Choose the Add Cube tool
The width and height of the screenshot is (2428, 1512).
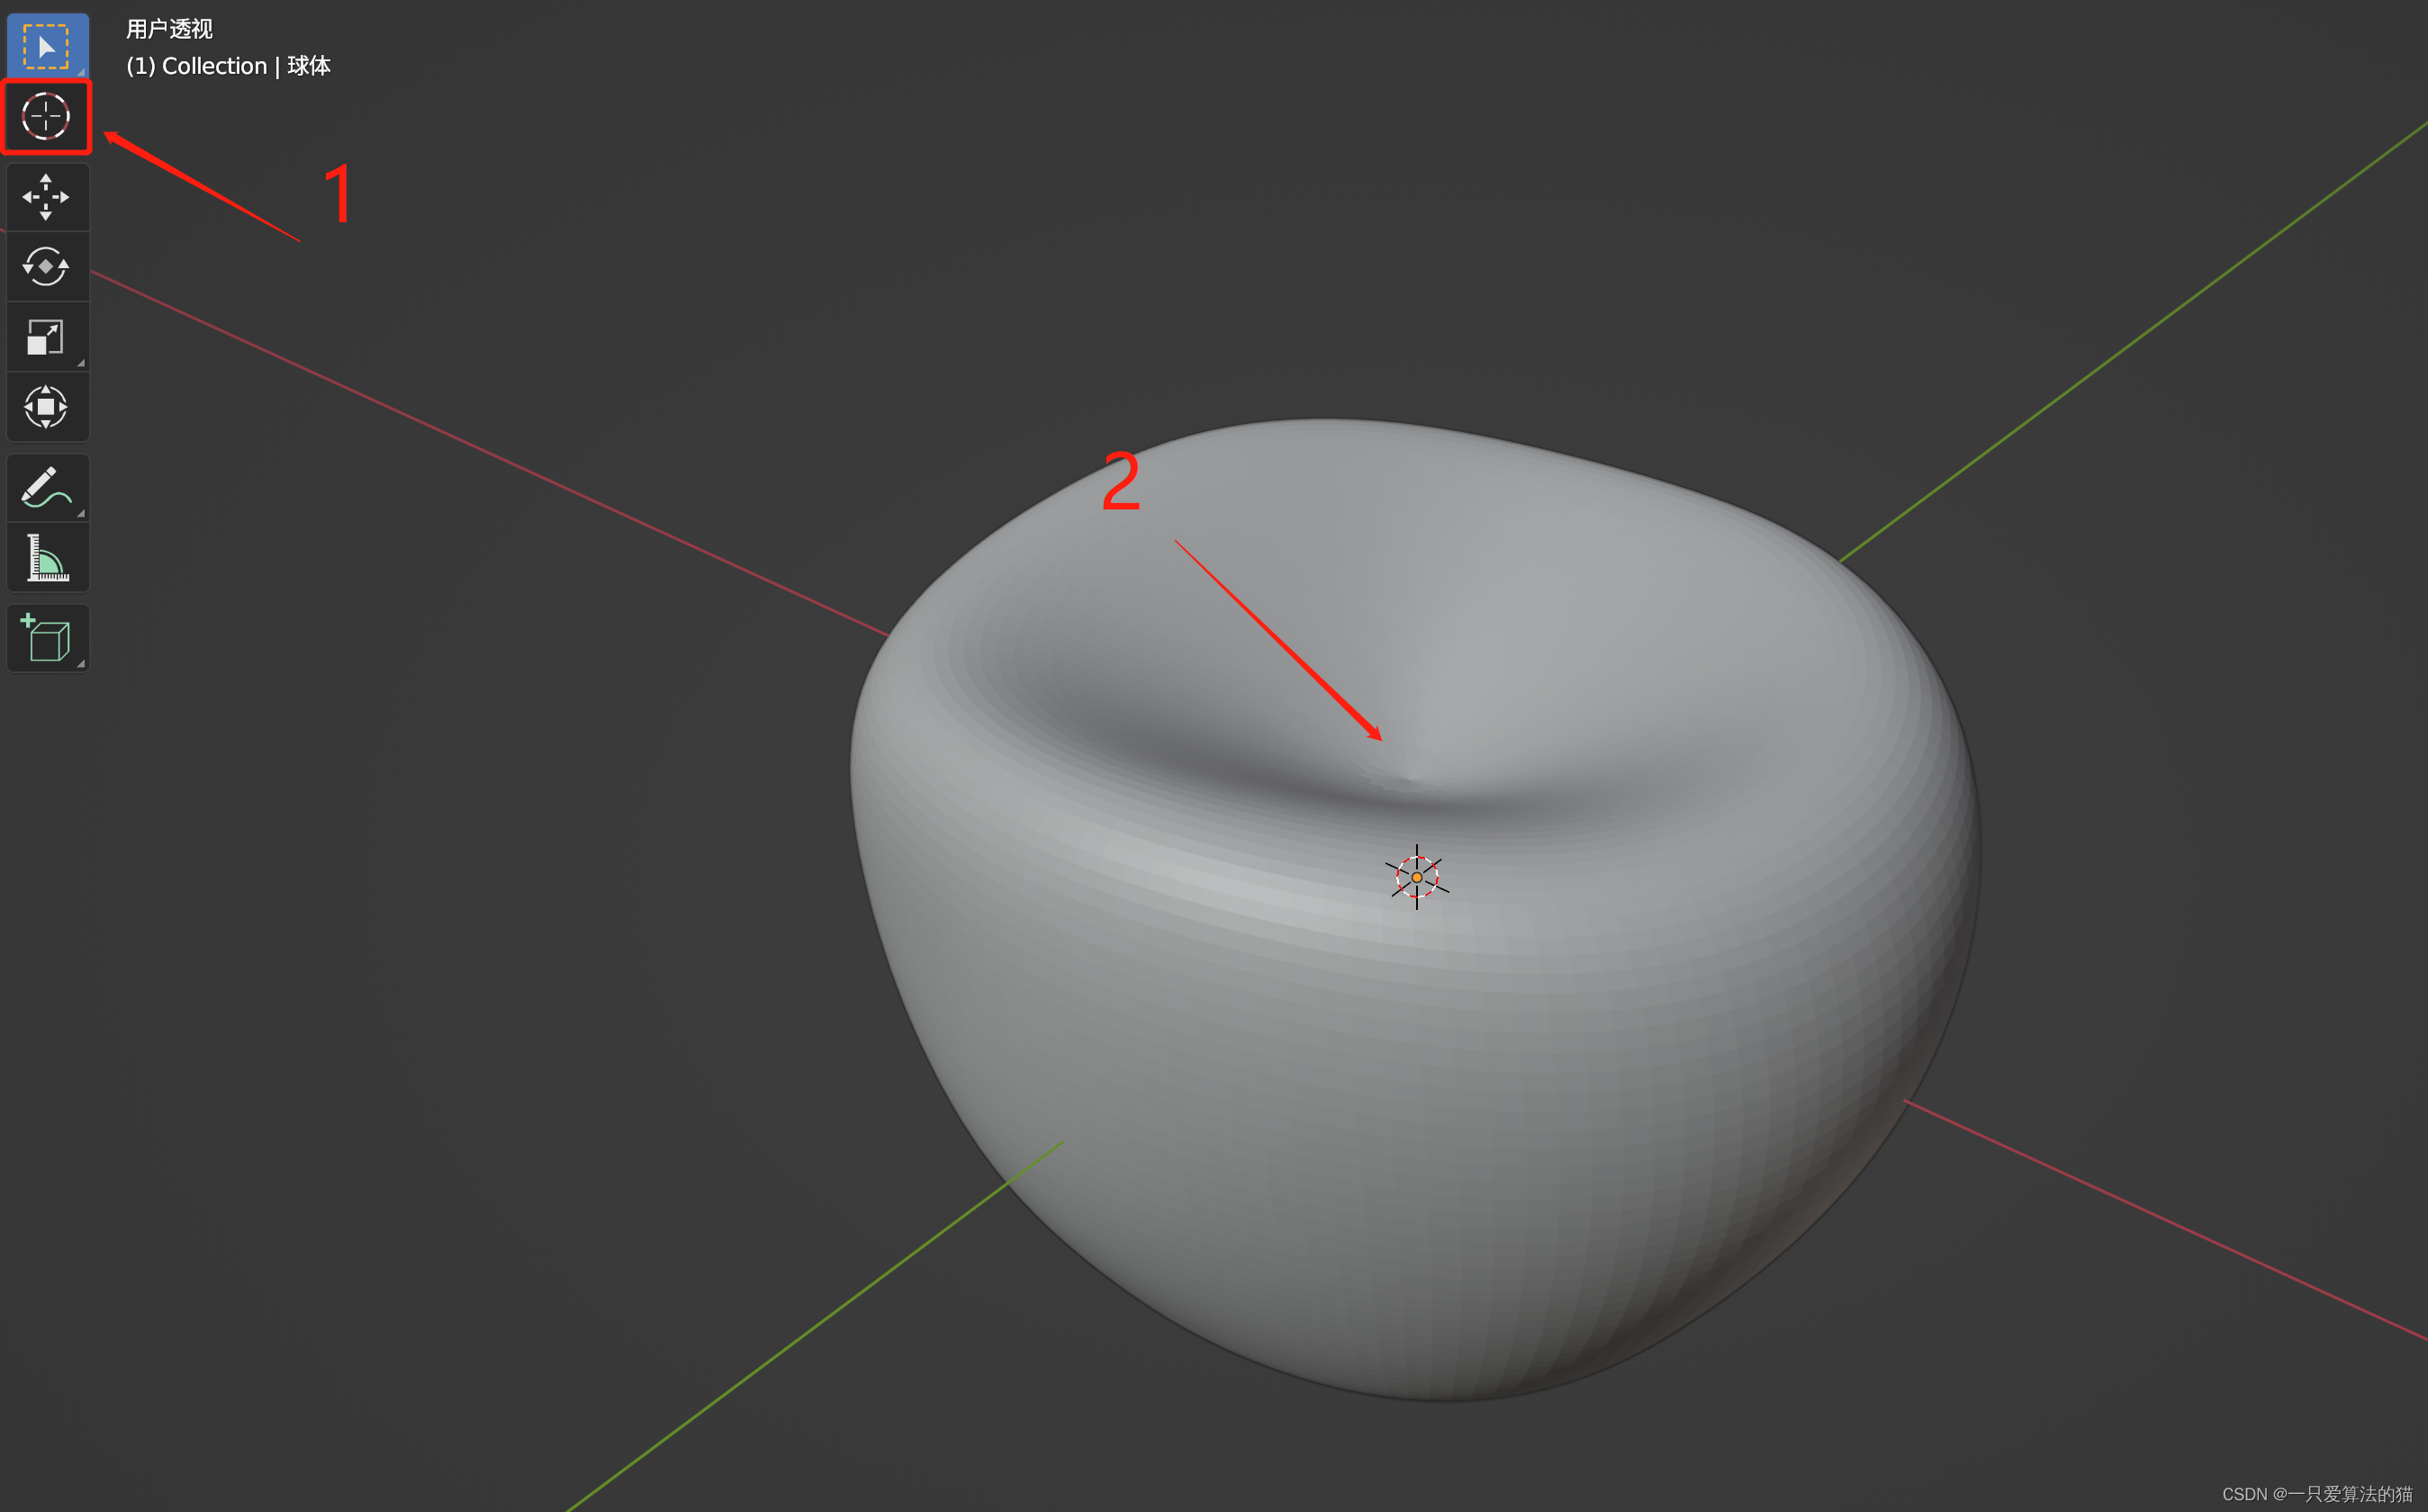[46, 638]
